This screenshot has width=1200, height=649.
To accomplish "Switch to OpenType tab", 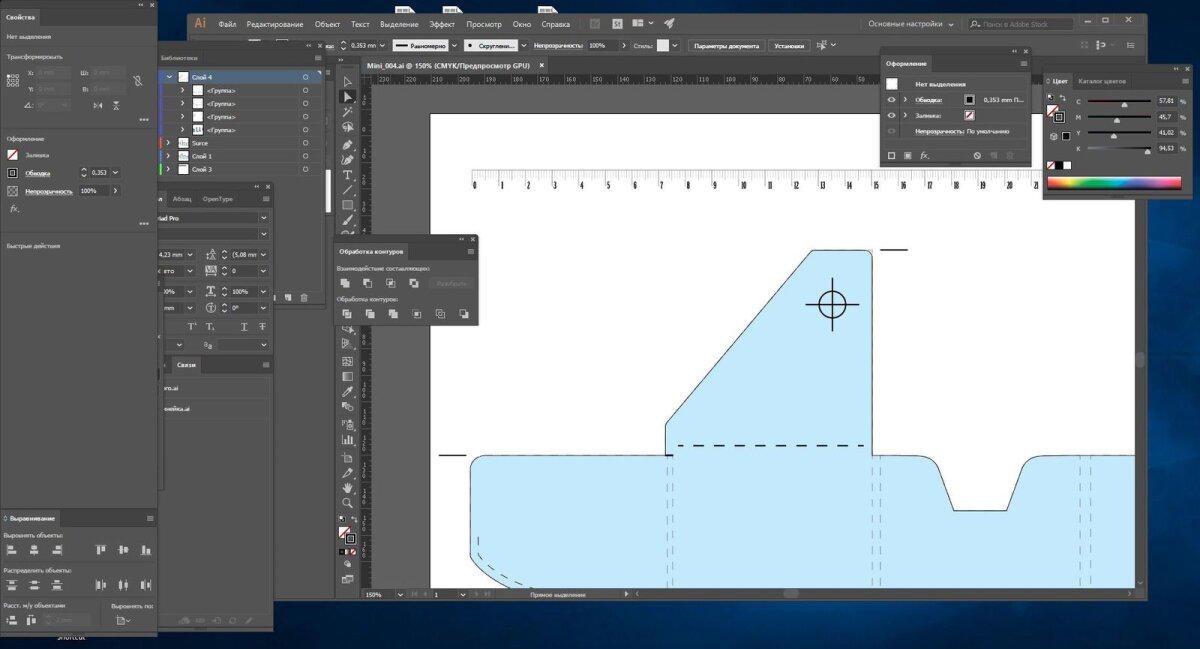I will click(x=217, y=198).
